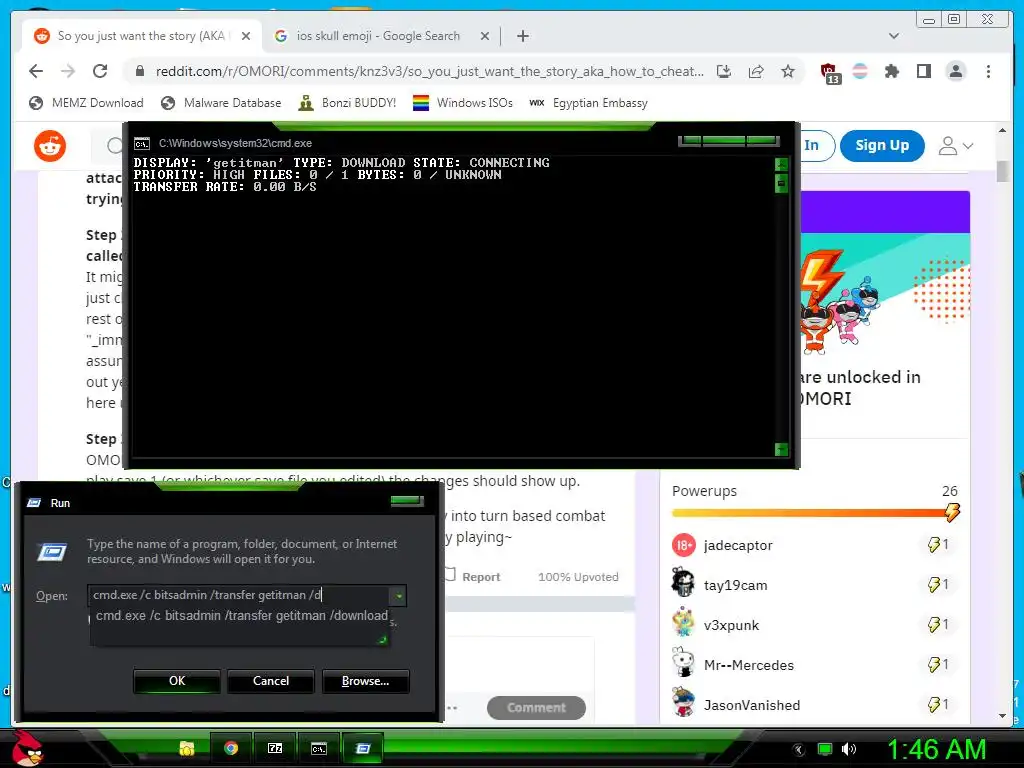Image resolution: width=1024 pixels, height=768 pixels.
Task: Switch to the Run dialog taskbar button
Action: tap(362, 748)
